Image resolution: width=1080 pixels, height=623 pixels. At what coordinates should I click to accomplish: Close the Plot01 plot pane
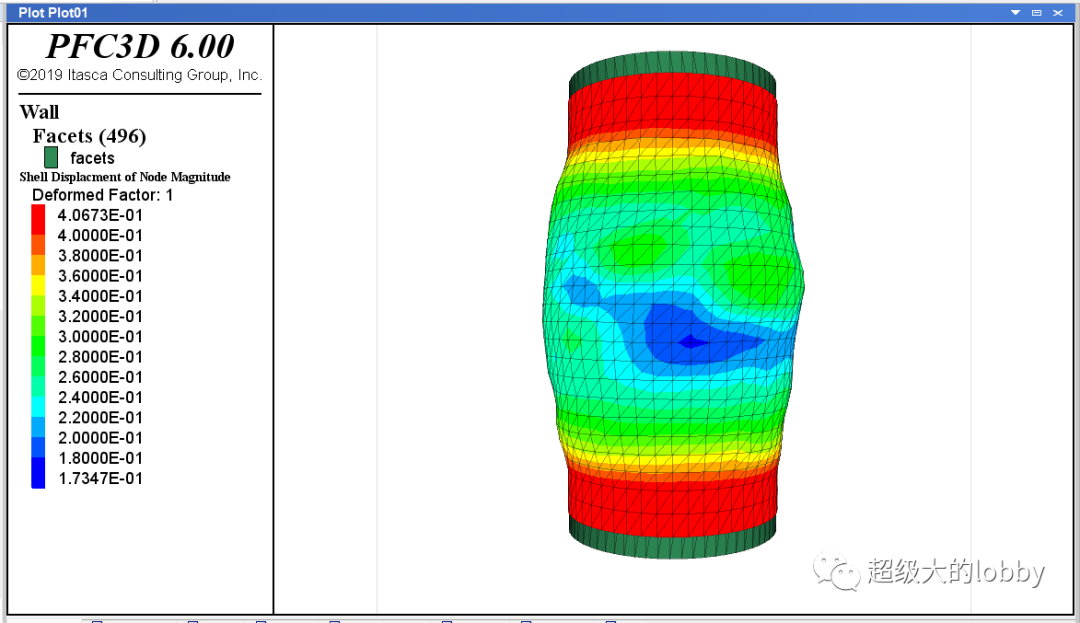(x=1059, y=12)
